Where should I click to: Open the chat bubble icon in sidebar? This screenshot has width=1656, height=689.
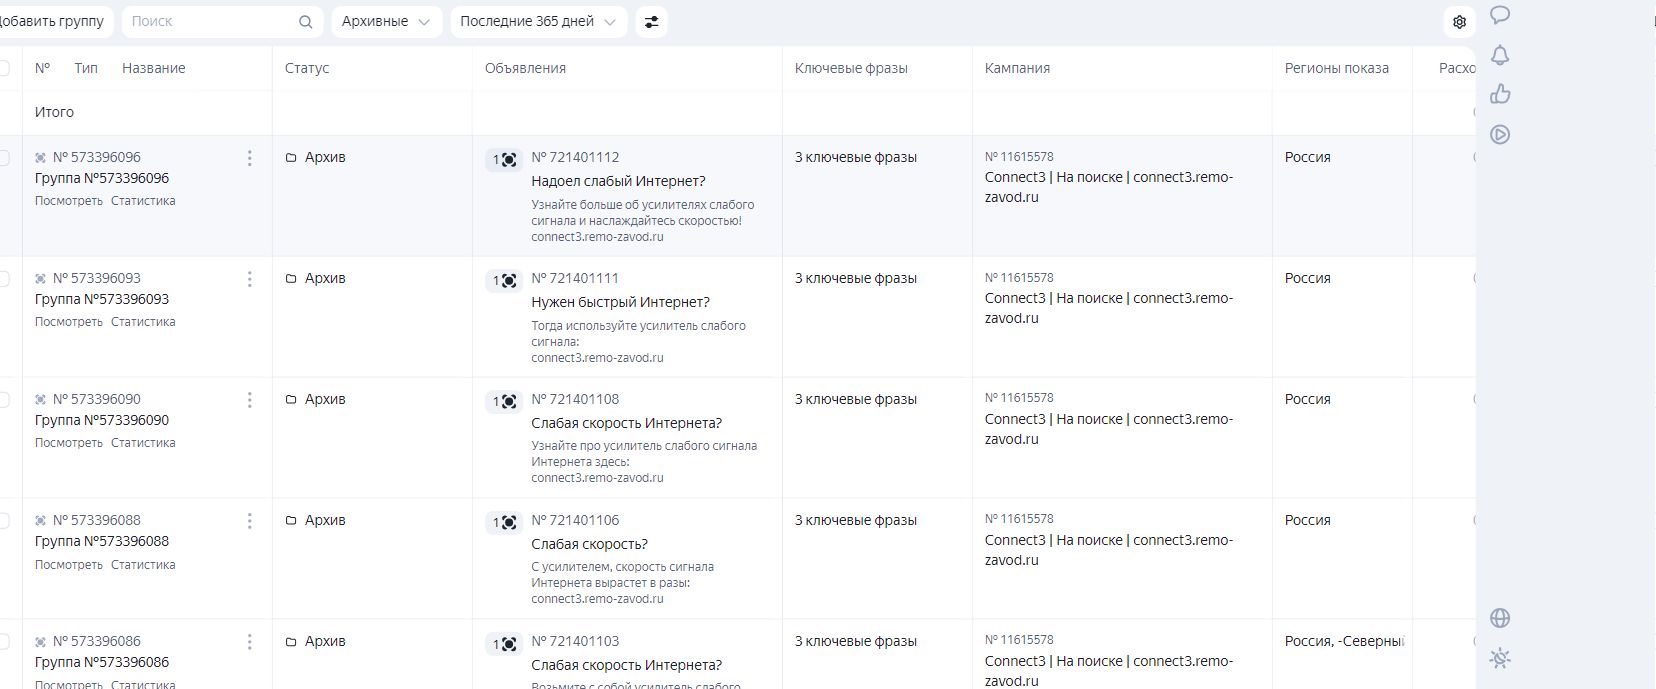point(1500,14)
